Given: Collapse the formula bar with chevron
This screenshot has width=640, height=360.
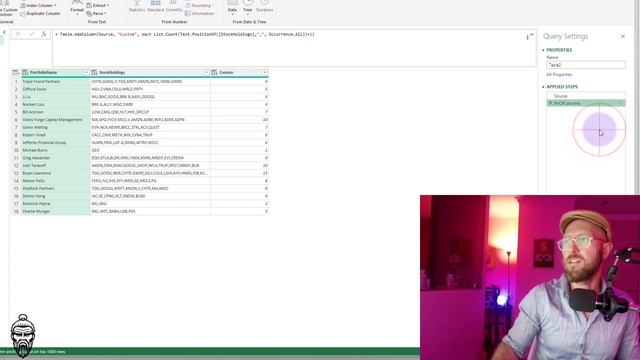Looking at the screenshot, I should click(x=531, y=36).
